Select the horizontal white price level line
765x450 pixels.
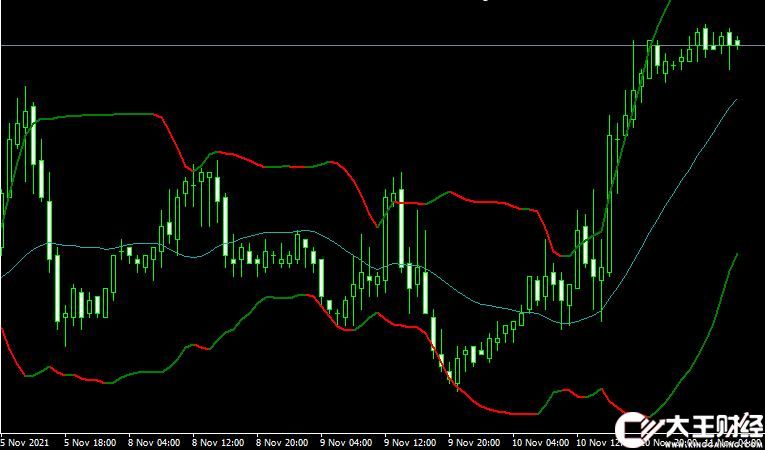382,45
